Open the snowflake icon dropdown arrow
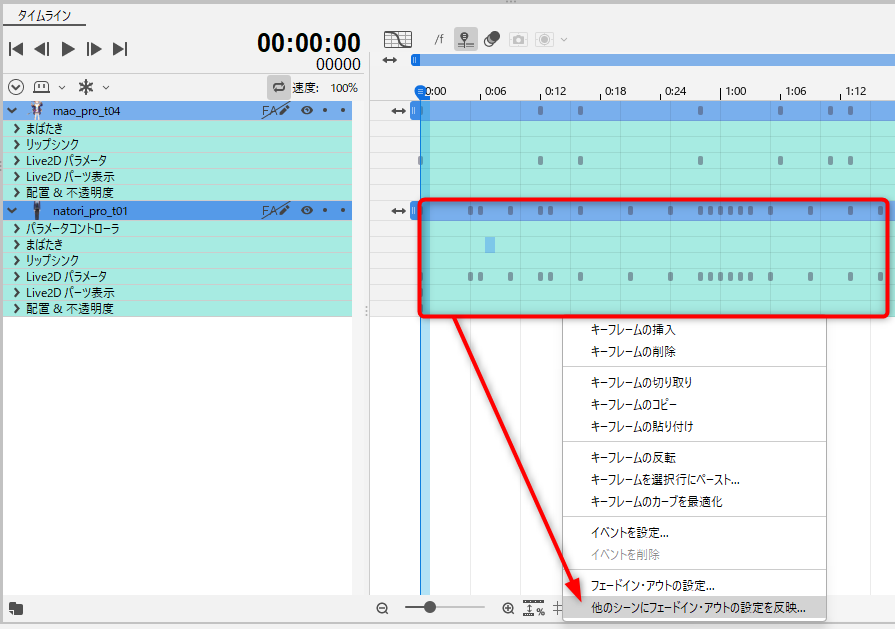This screenshot has width=895, height=629. (106, 87)
